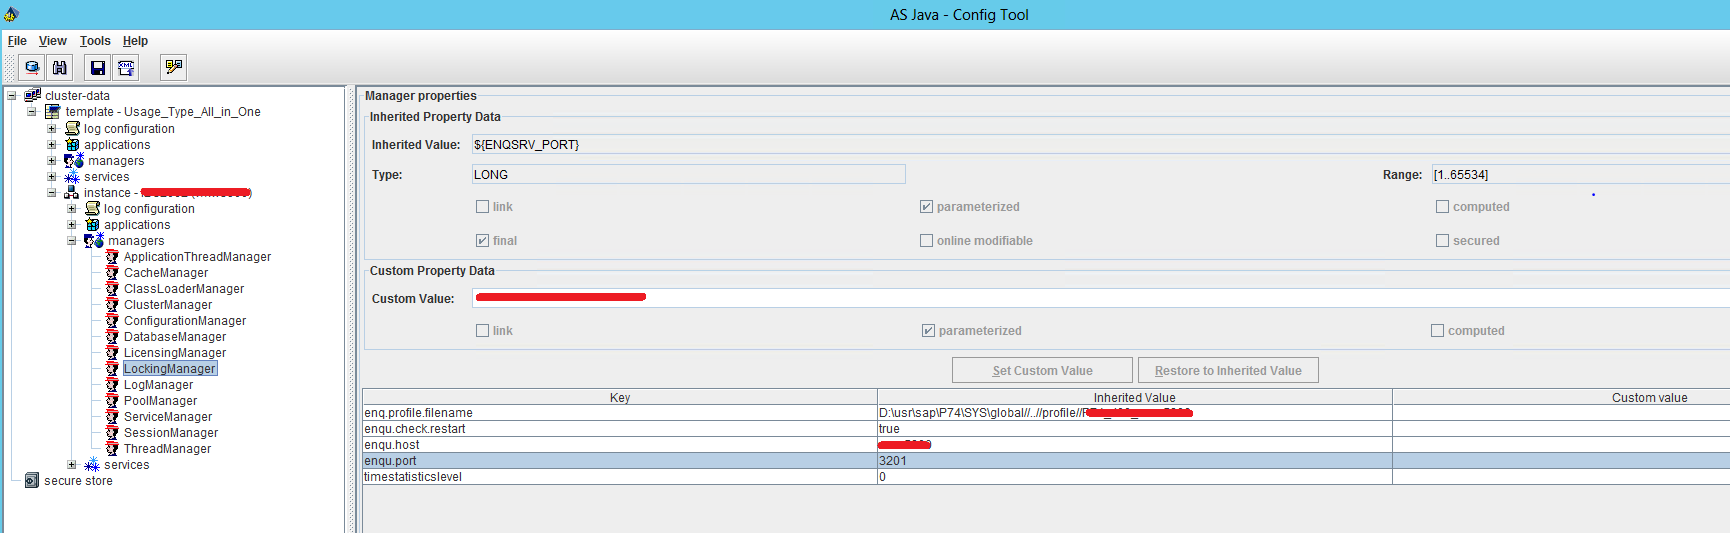Select the timestatisticslevel key cell
Image resolution: width=1730 pixels, height=533 pixels.
(620, 476)
